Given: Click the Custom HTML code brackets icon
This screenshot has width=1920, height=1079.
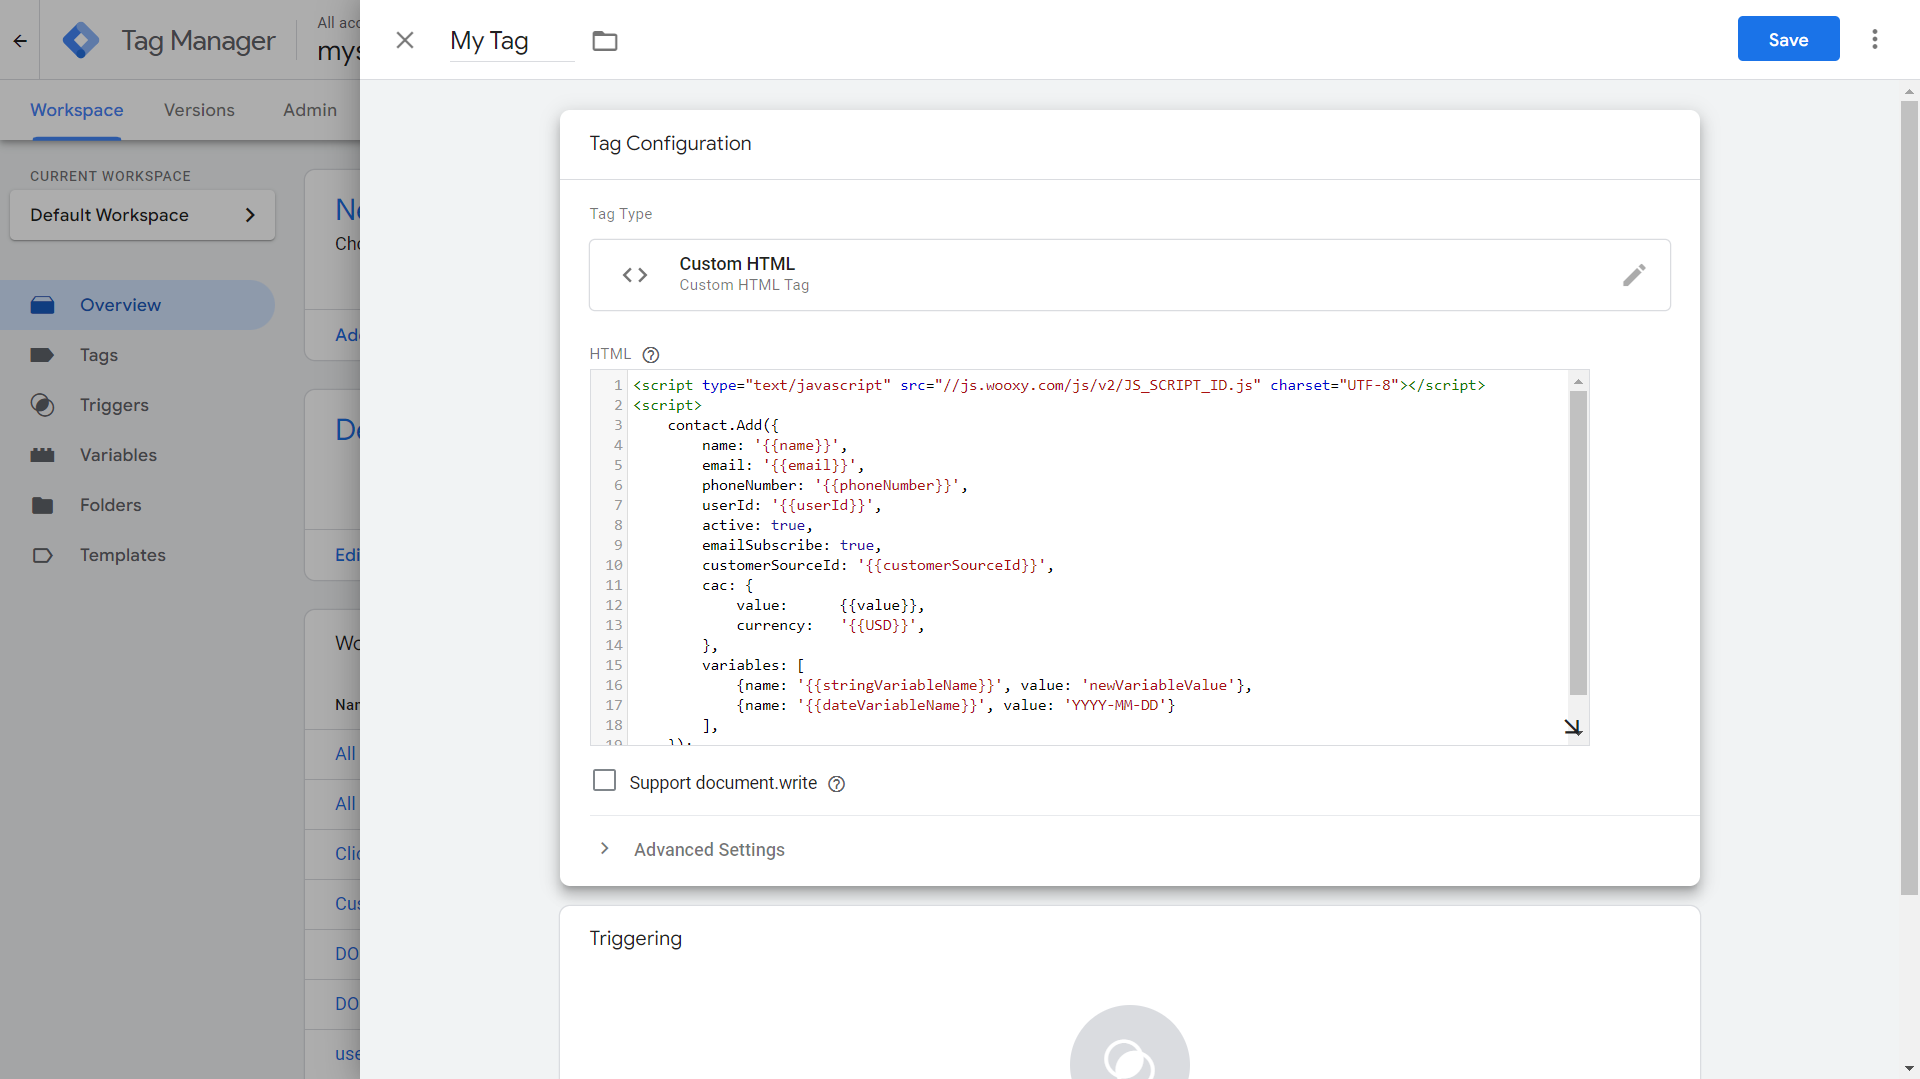Looking at the screenshot, I should tap(635, 275).
